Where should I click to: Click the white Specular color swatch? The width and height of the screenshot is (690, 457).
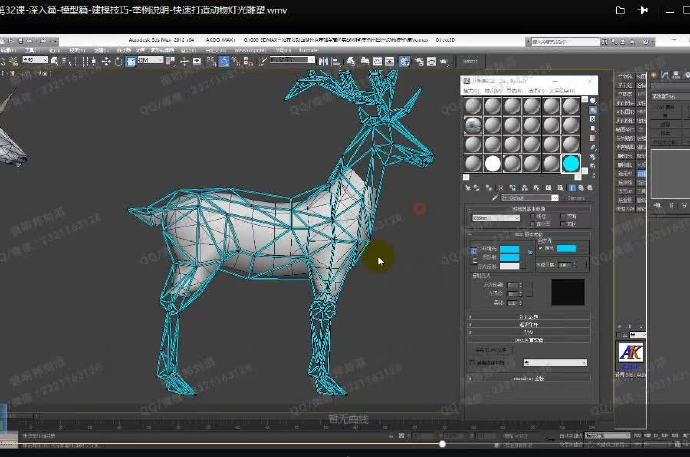510,266
